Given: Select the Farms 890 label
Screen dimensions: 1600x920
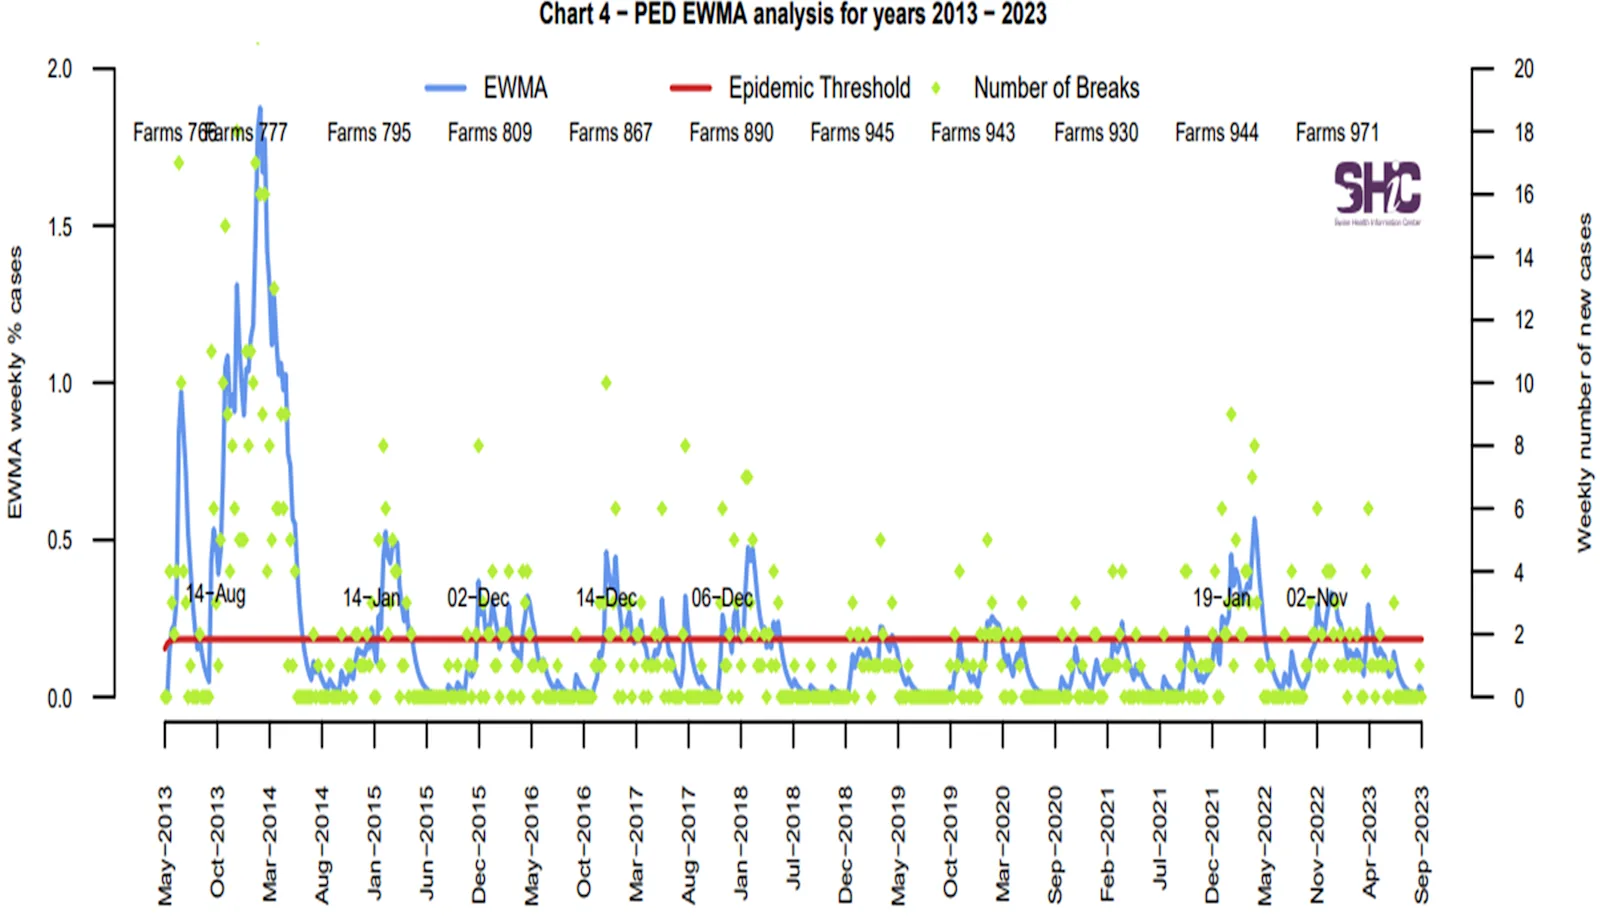Looking at the screenshot, I should (x=731, y=132).
